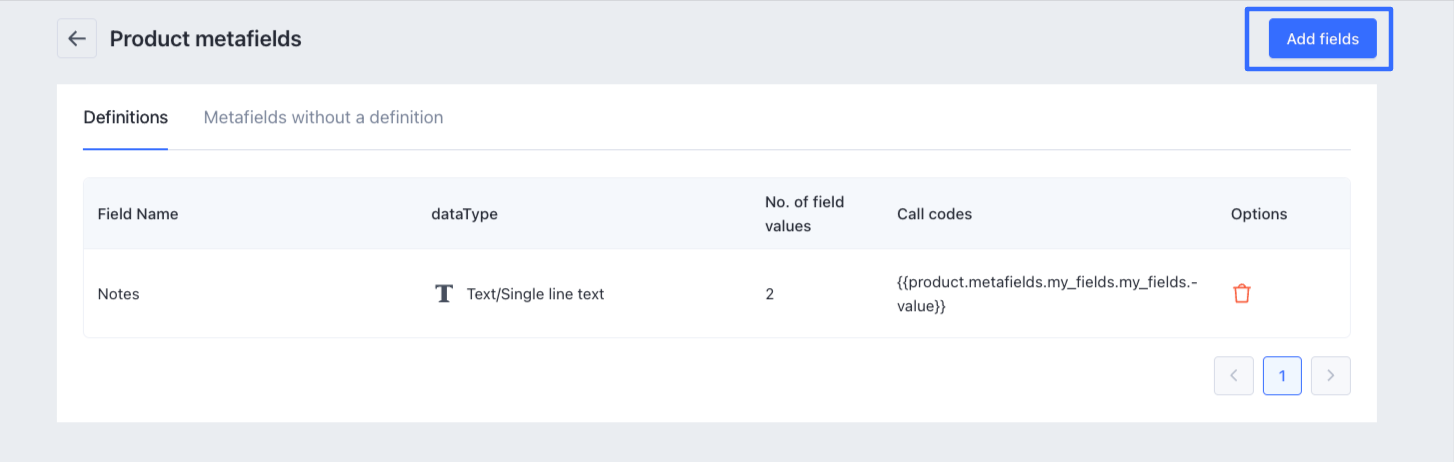Click the field values count 2
Screen dimensions: 1454x462
pyautogui.click(x=770, y=294)
